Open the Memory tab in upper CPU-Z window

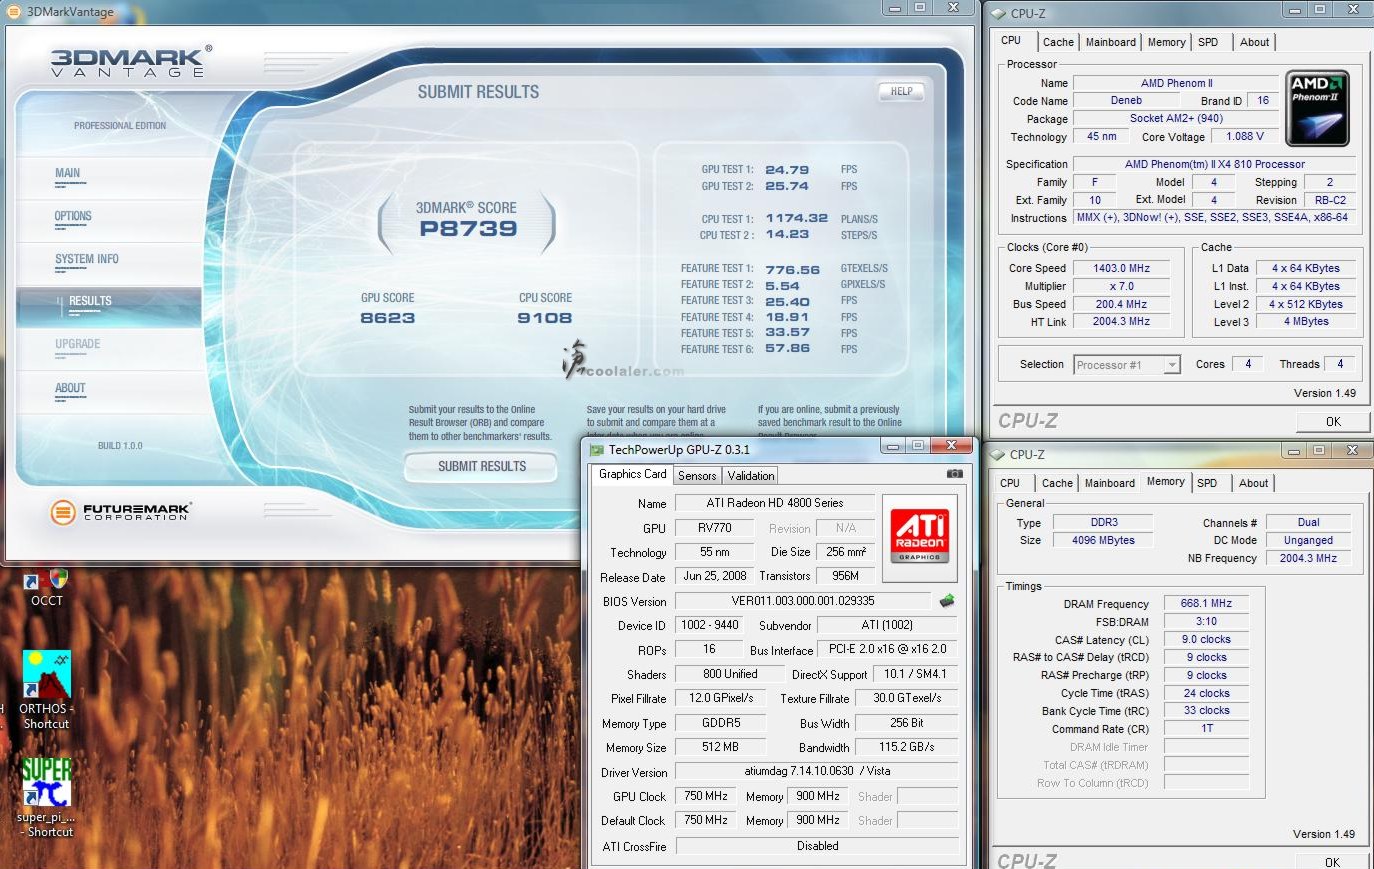tap(1167, 42)
